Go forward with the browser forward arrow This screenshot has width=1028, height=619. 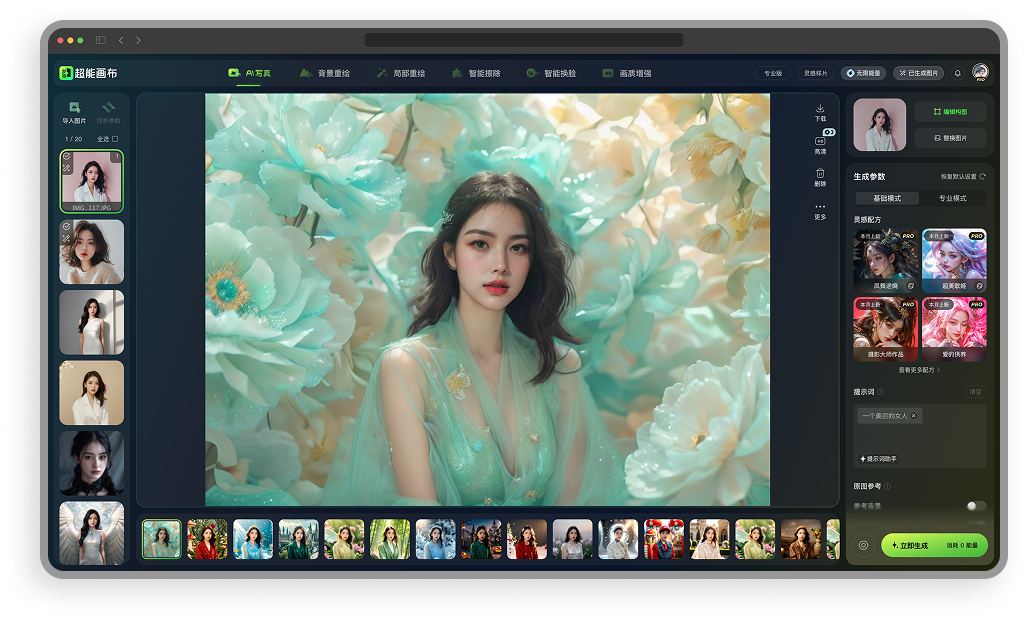click(138, 40)
